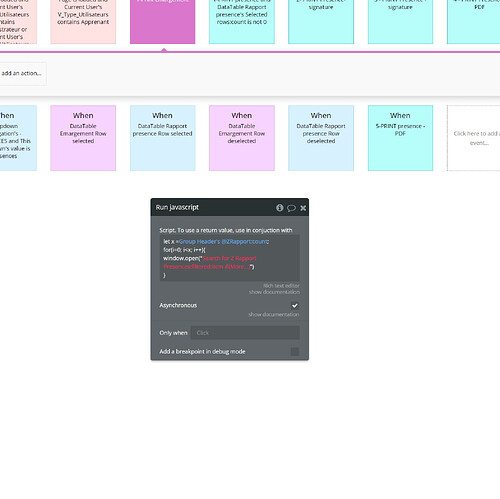Image resolution: width=500 pixels, height=499 pixels.
Task: Click the Group Header's @ZRapport:count dynamic expression
Action: pyautogui.click(x=223, y=241)
